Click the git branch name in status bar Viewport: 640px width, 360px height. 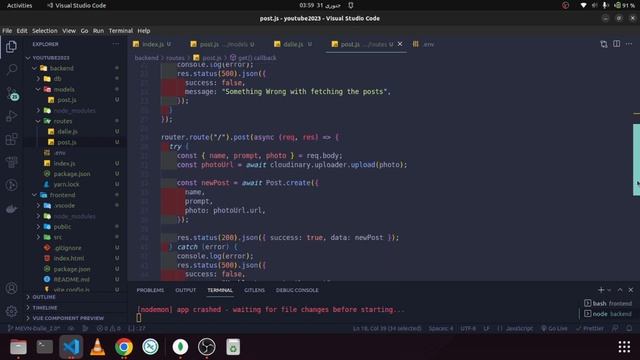pyautogui.click(x=34, y=328)
